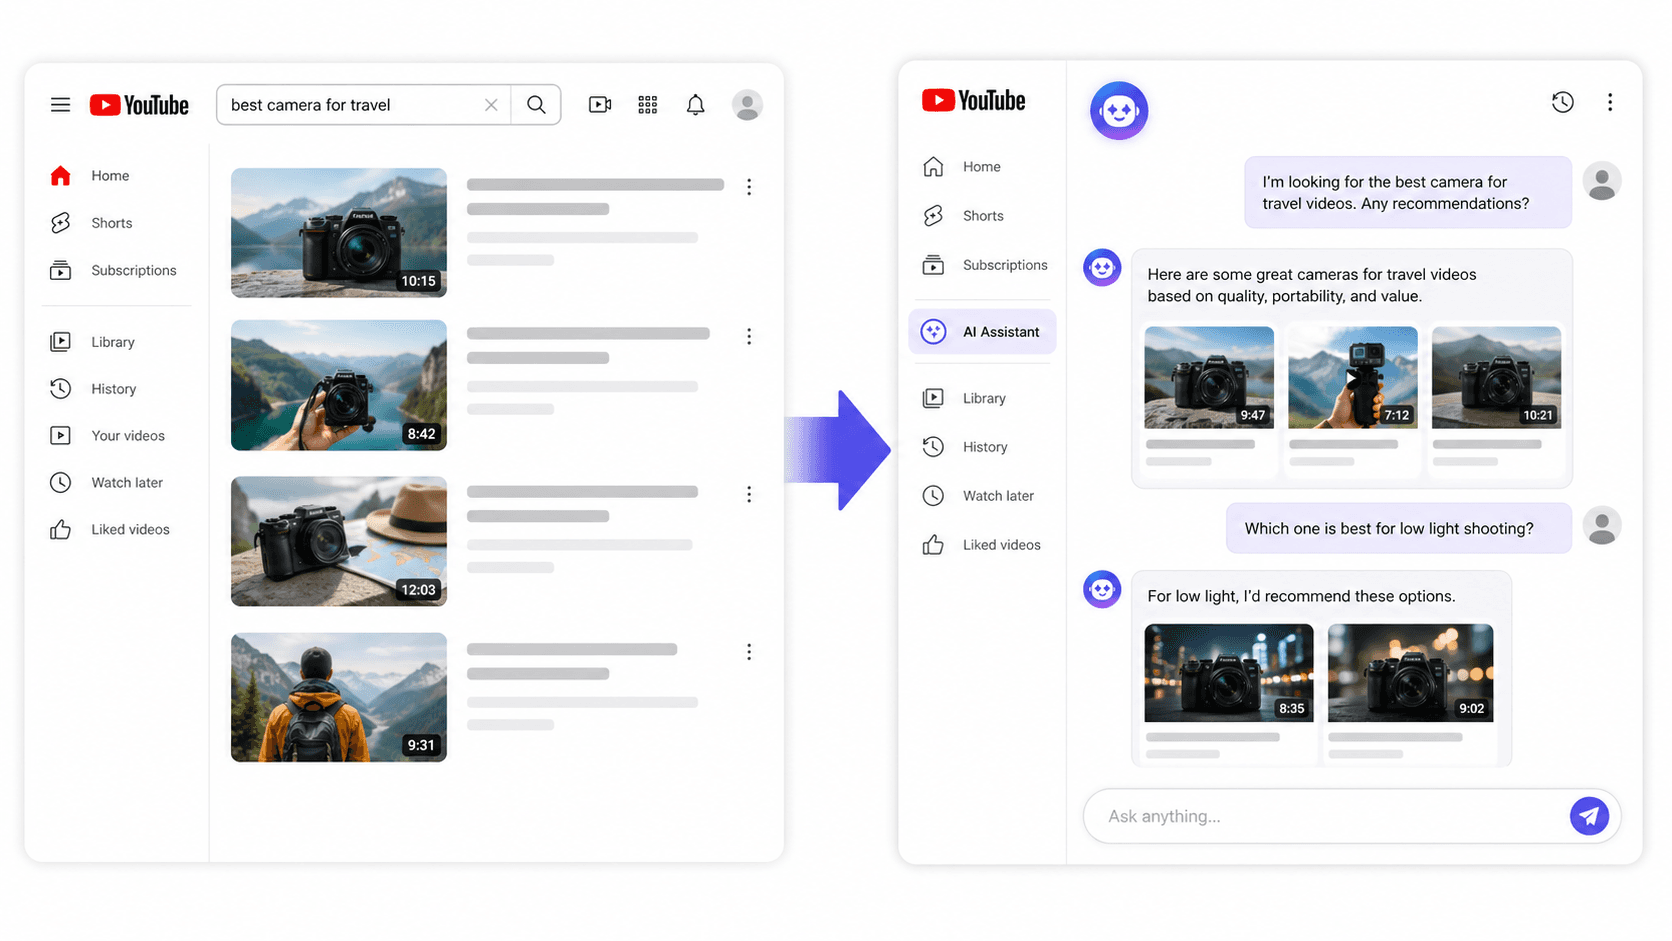Screen dimensions: 1672x941
Task: Send message with the paper plane icon
Action: click(x=1589, y=816)
